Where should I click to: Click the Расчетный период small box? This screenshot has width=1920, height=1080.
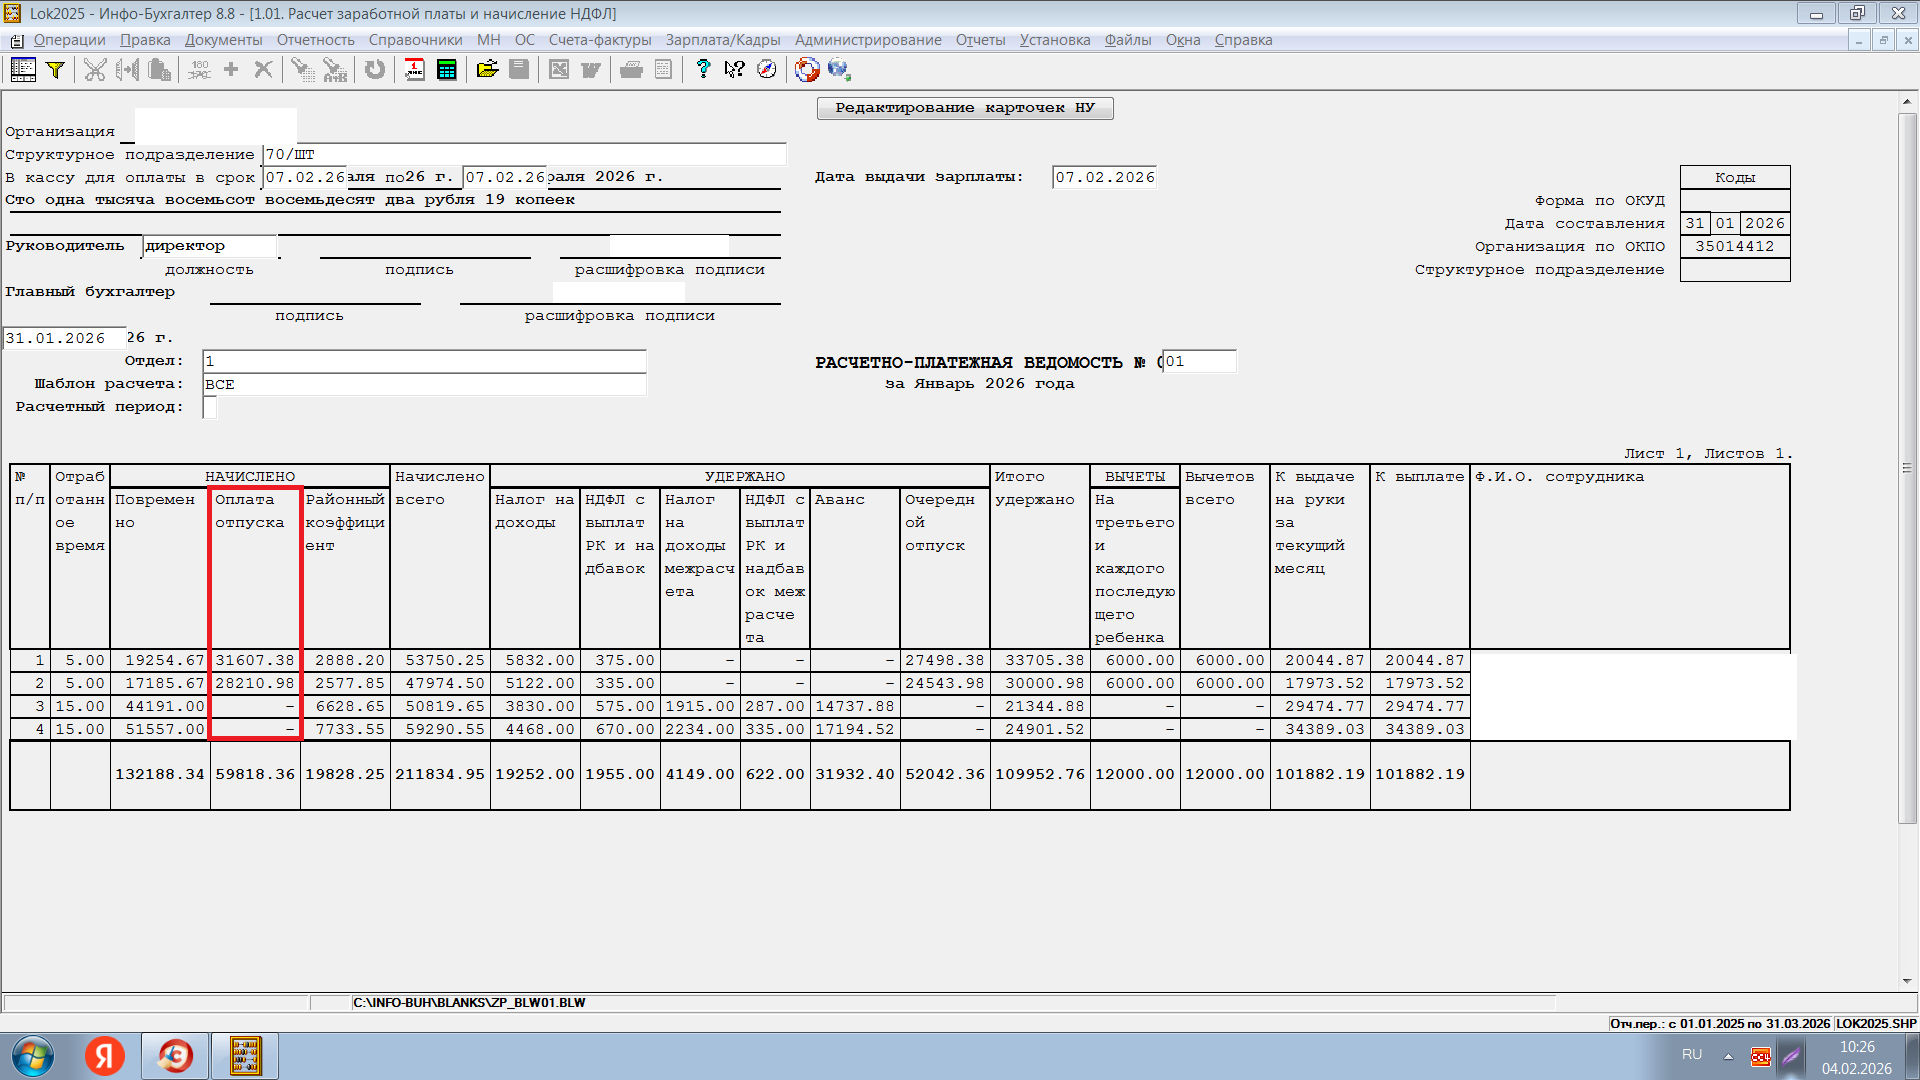(x=210, y=407)
